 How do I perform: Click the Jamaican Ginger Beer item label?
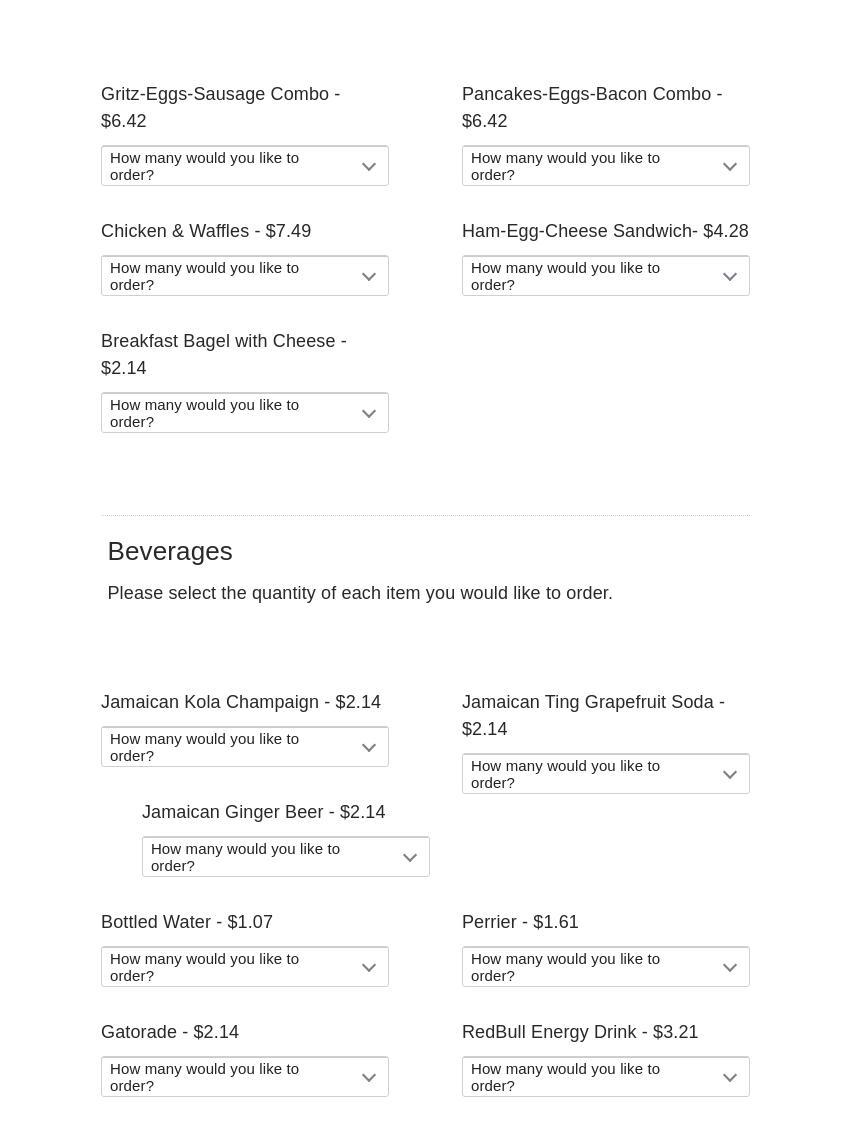(x=263, y=812)
